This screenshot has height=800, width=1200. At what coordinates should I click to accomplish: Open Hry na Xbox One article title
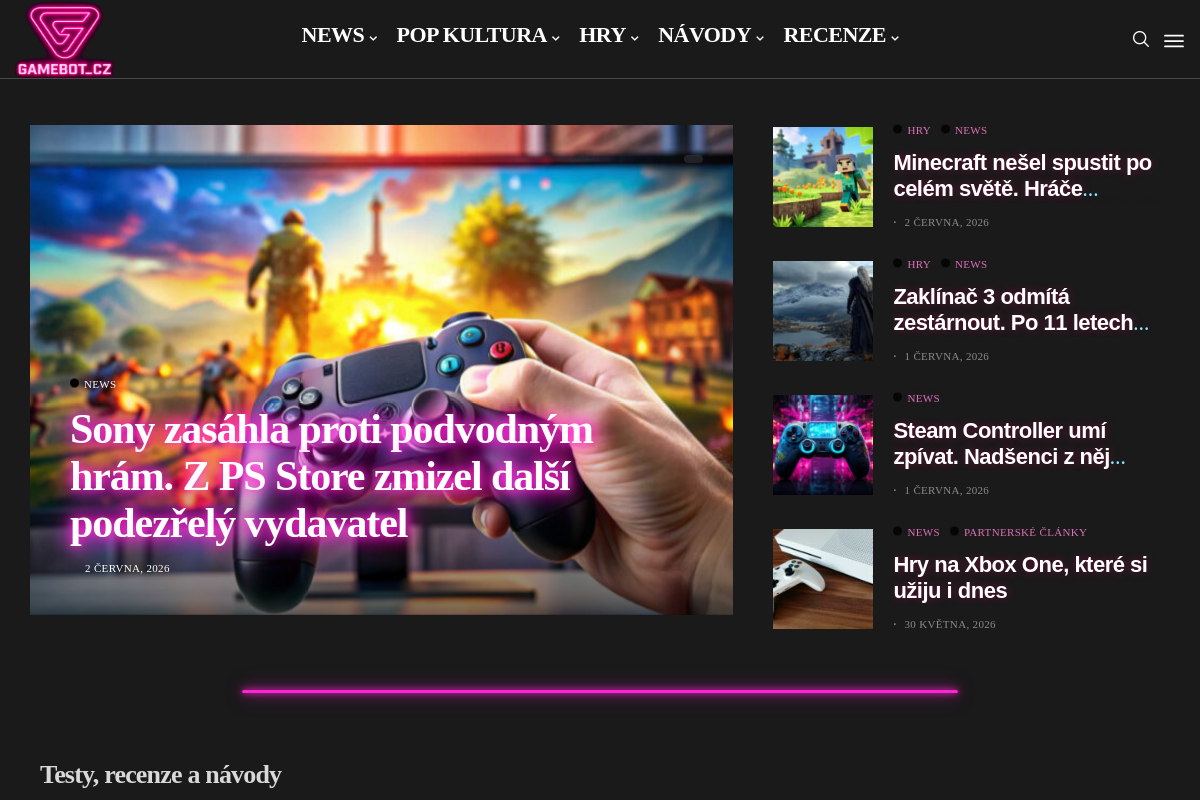tap(1020, 577)
